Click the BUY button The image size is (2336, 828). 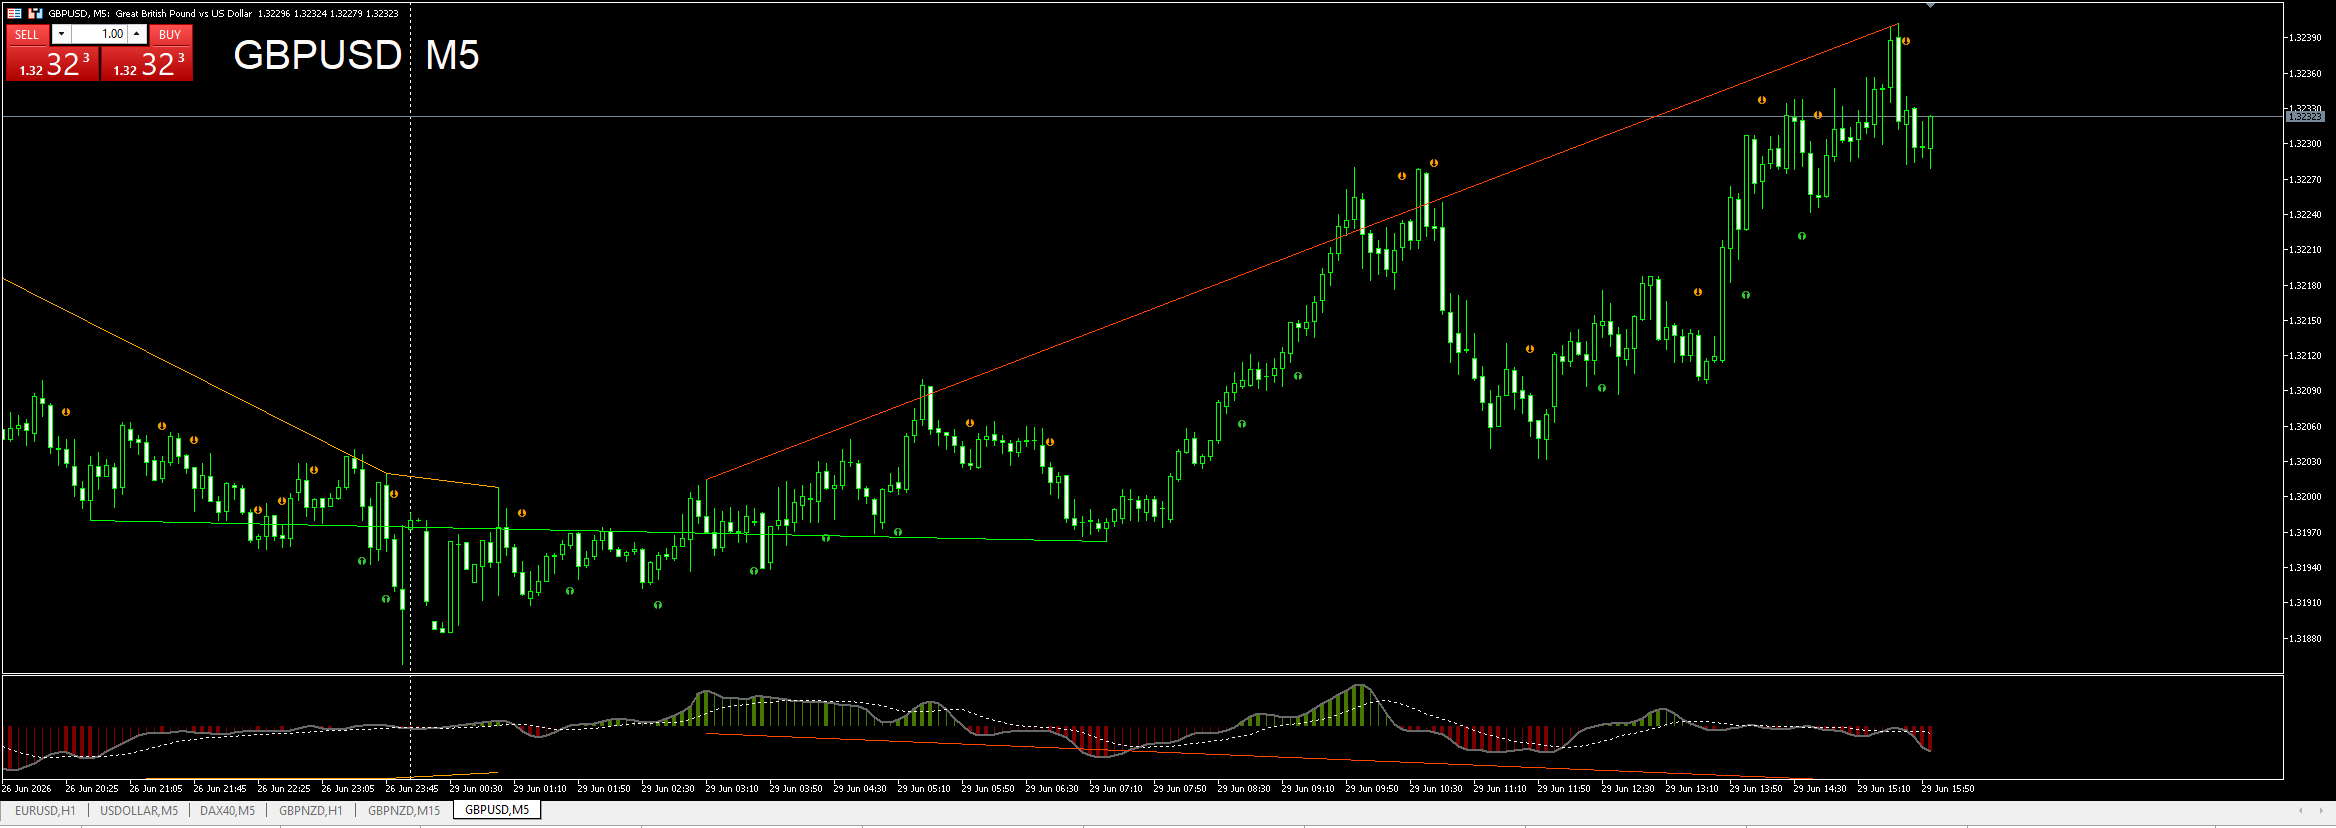pyautogui.click(x=170, y=34)
